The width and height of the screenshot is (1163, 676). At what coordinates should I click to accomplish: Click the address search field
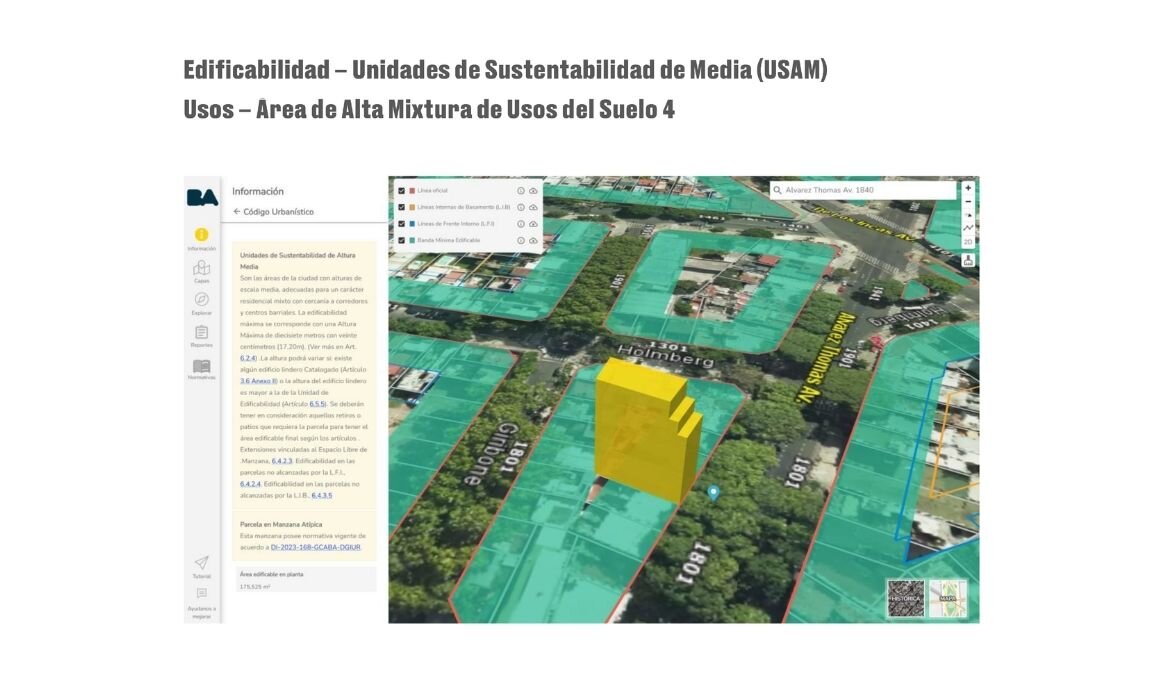point(863,190)
